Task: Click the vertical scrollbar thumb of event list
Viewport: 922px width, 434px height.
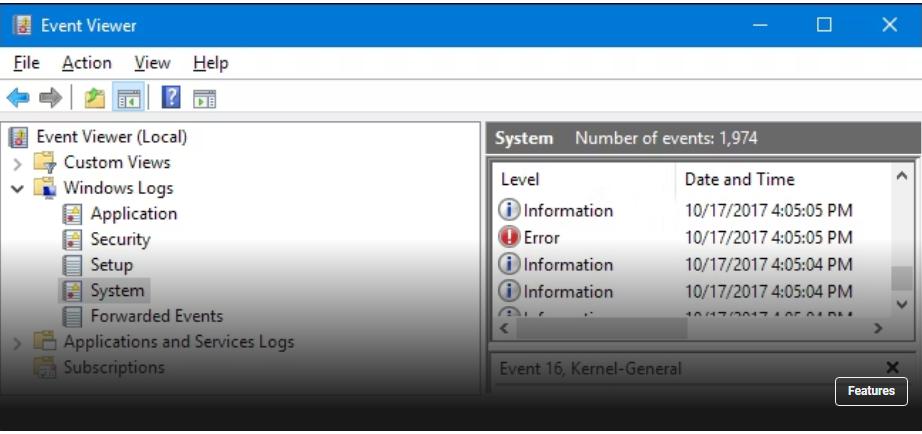Action: point(902,278)
